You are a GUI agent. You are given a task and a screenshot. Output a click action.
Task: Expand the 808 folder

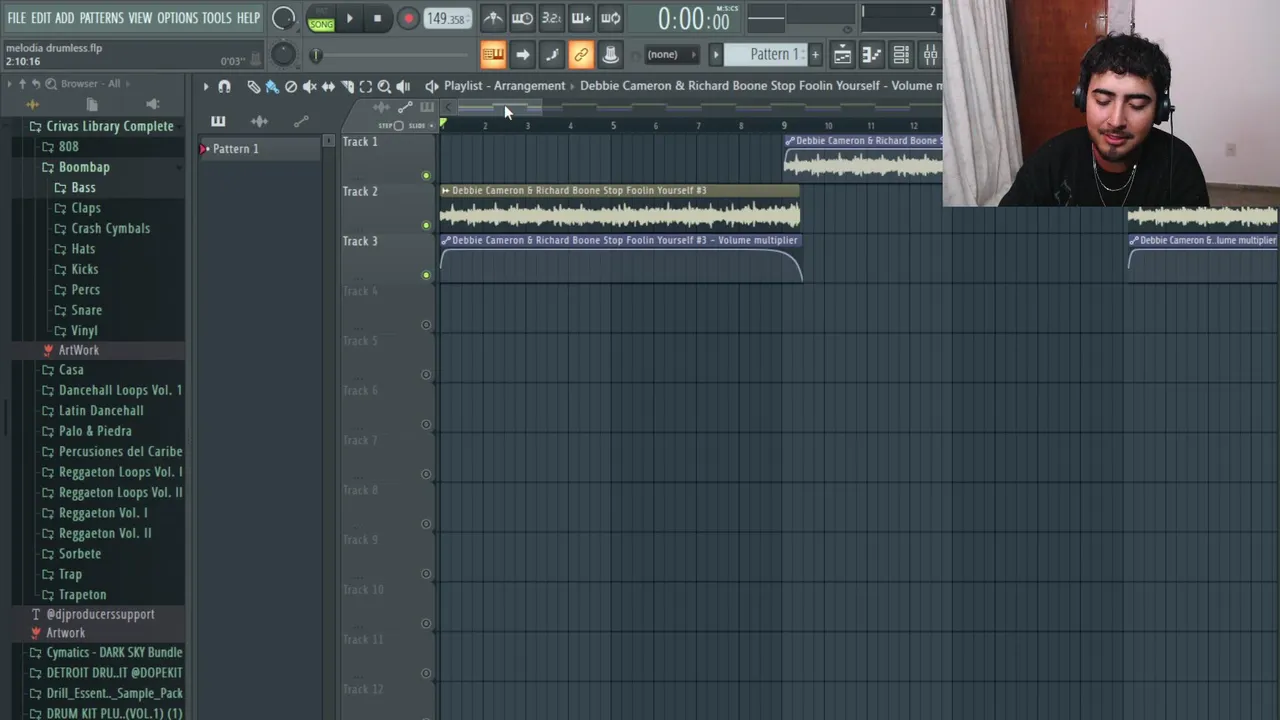(60, 146)
